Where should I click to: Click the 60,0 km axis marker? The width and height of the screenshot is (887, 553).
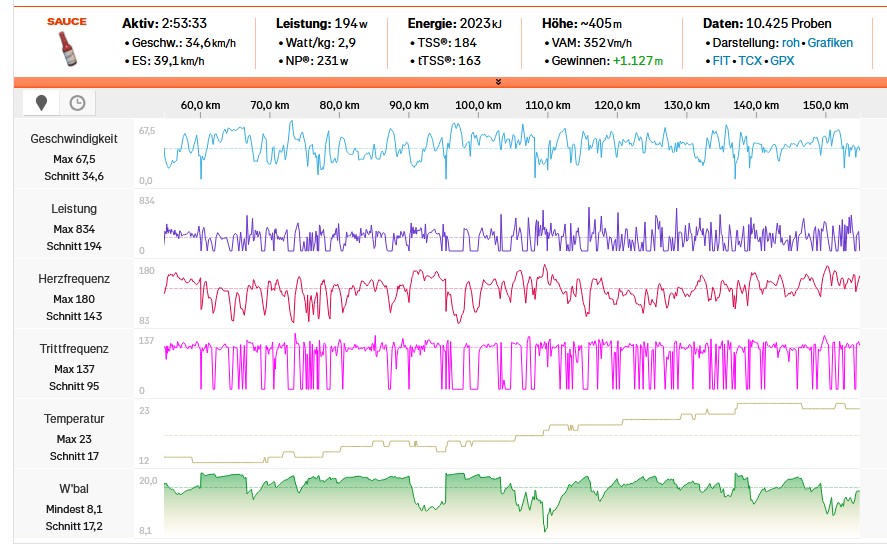pos(200,105)
